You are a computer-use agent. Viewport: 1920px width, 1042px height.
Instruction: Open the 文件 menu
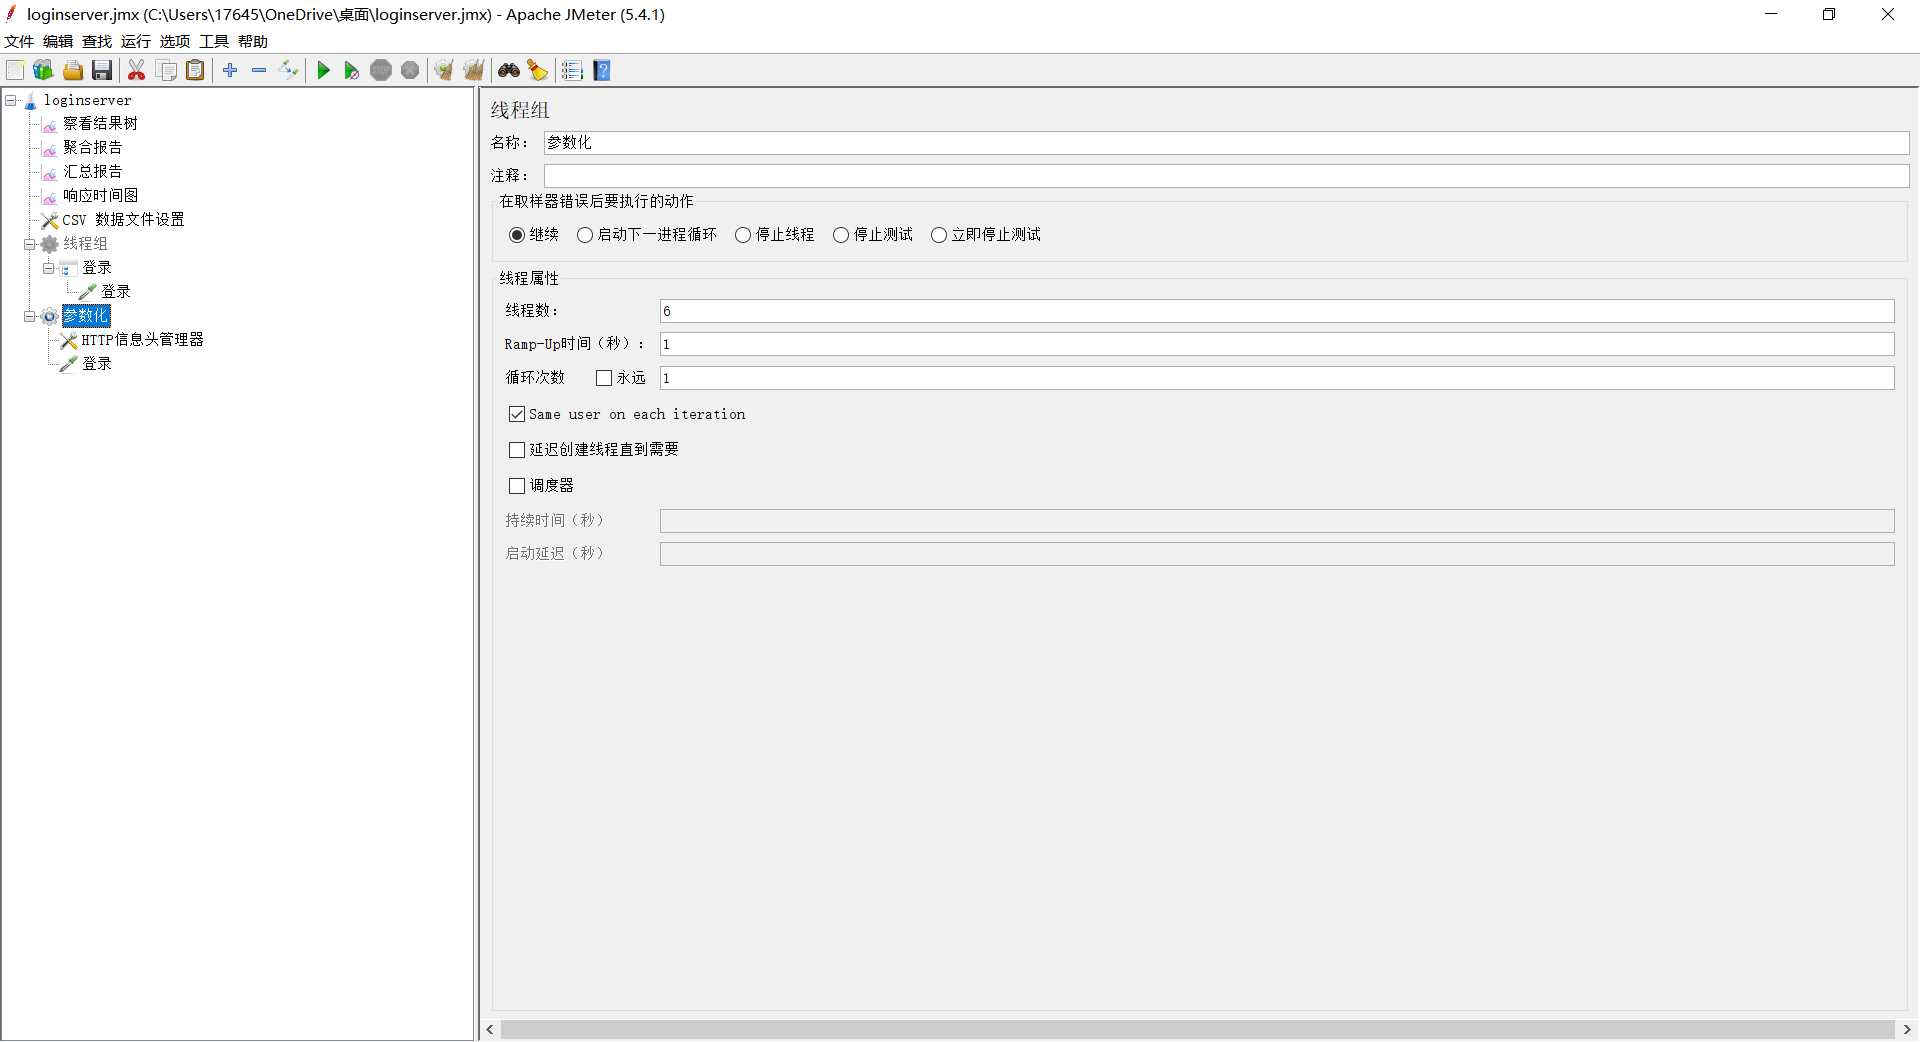(19, 41)
